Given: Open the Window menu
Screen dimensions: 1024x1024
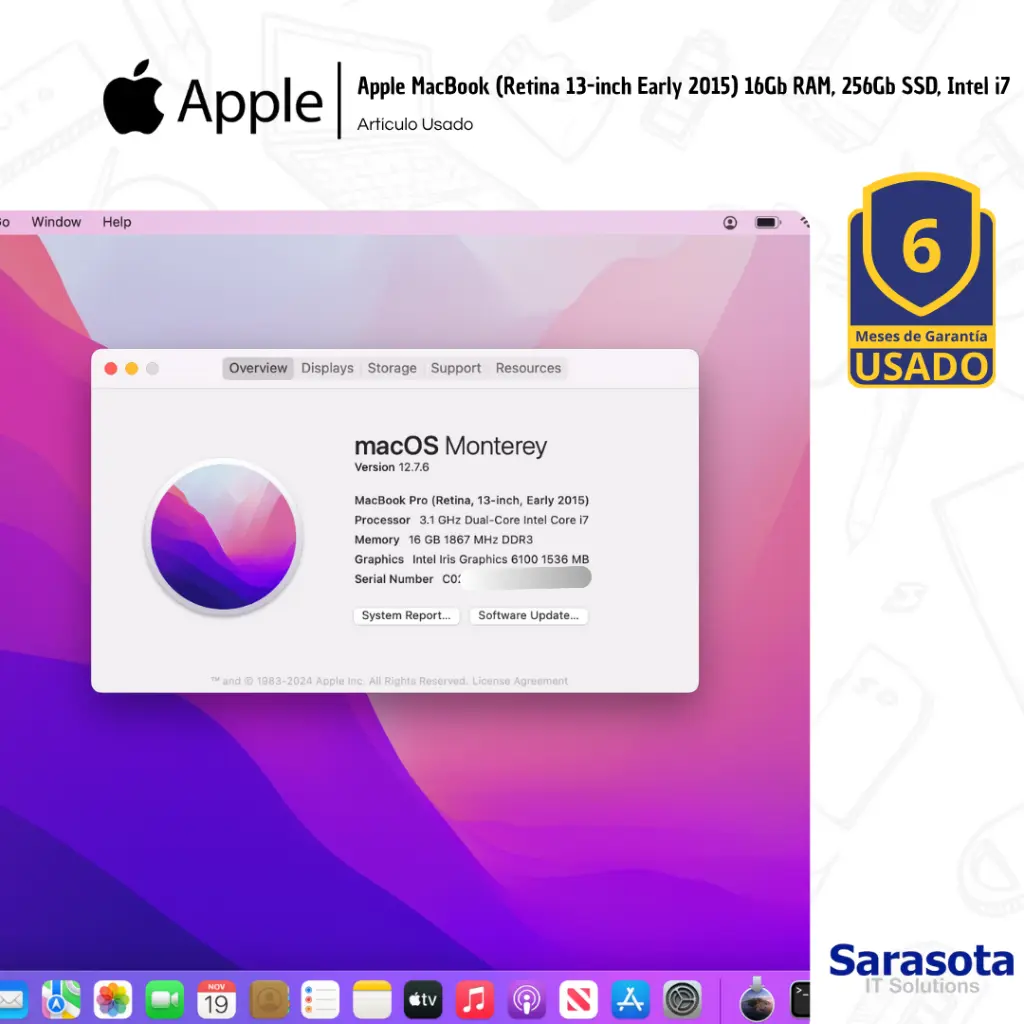Looking at the screenshot, I should pos(56,222).
